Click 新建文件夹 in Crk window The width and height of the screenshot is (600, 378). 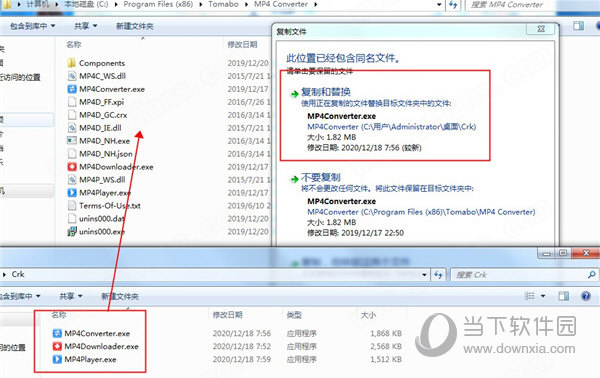[120, 297]
